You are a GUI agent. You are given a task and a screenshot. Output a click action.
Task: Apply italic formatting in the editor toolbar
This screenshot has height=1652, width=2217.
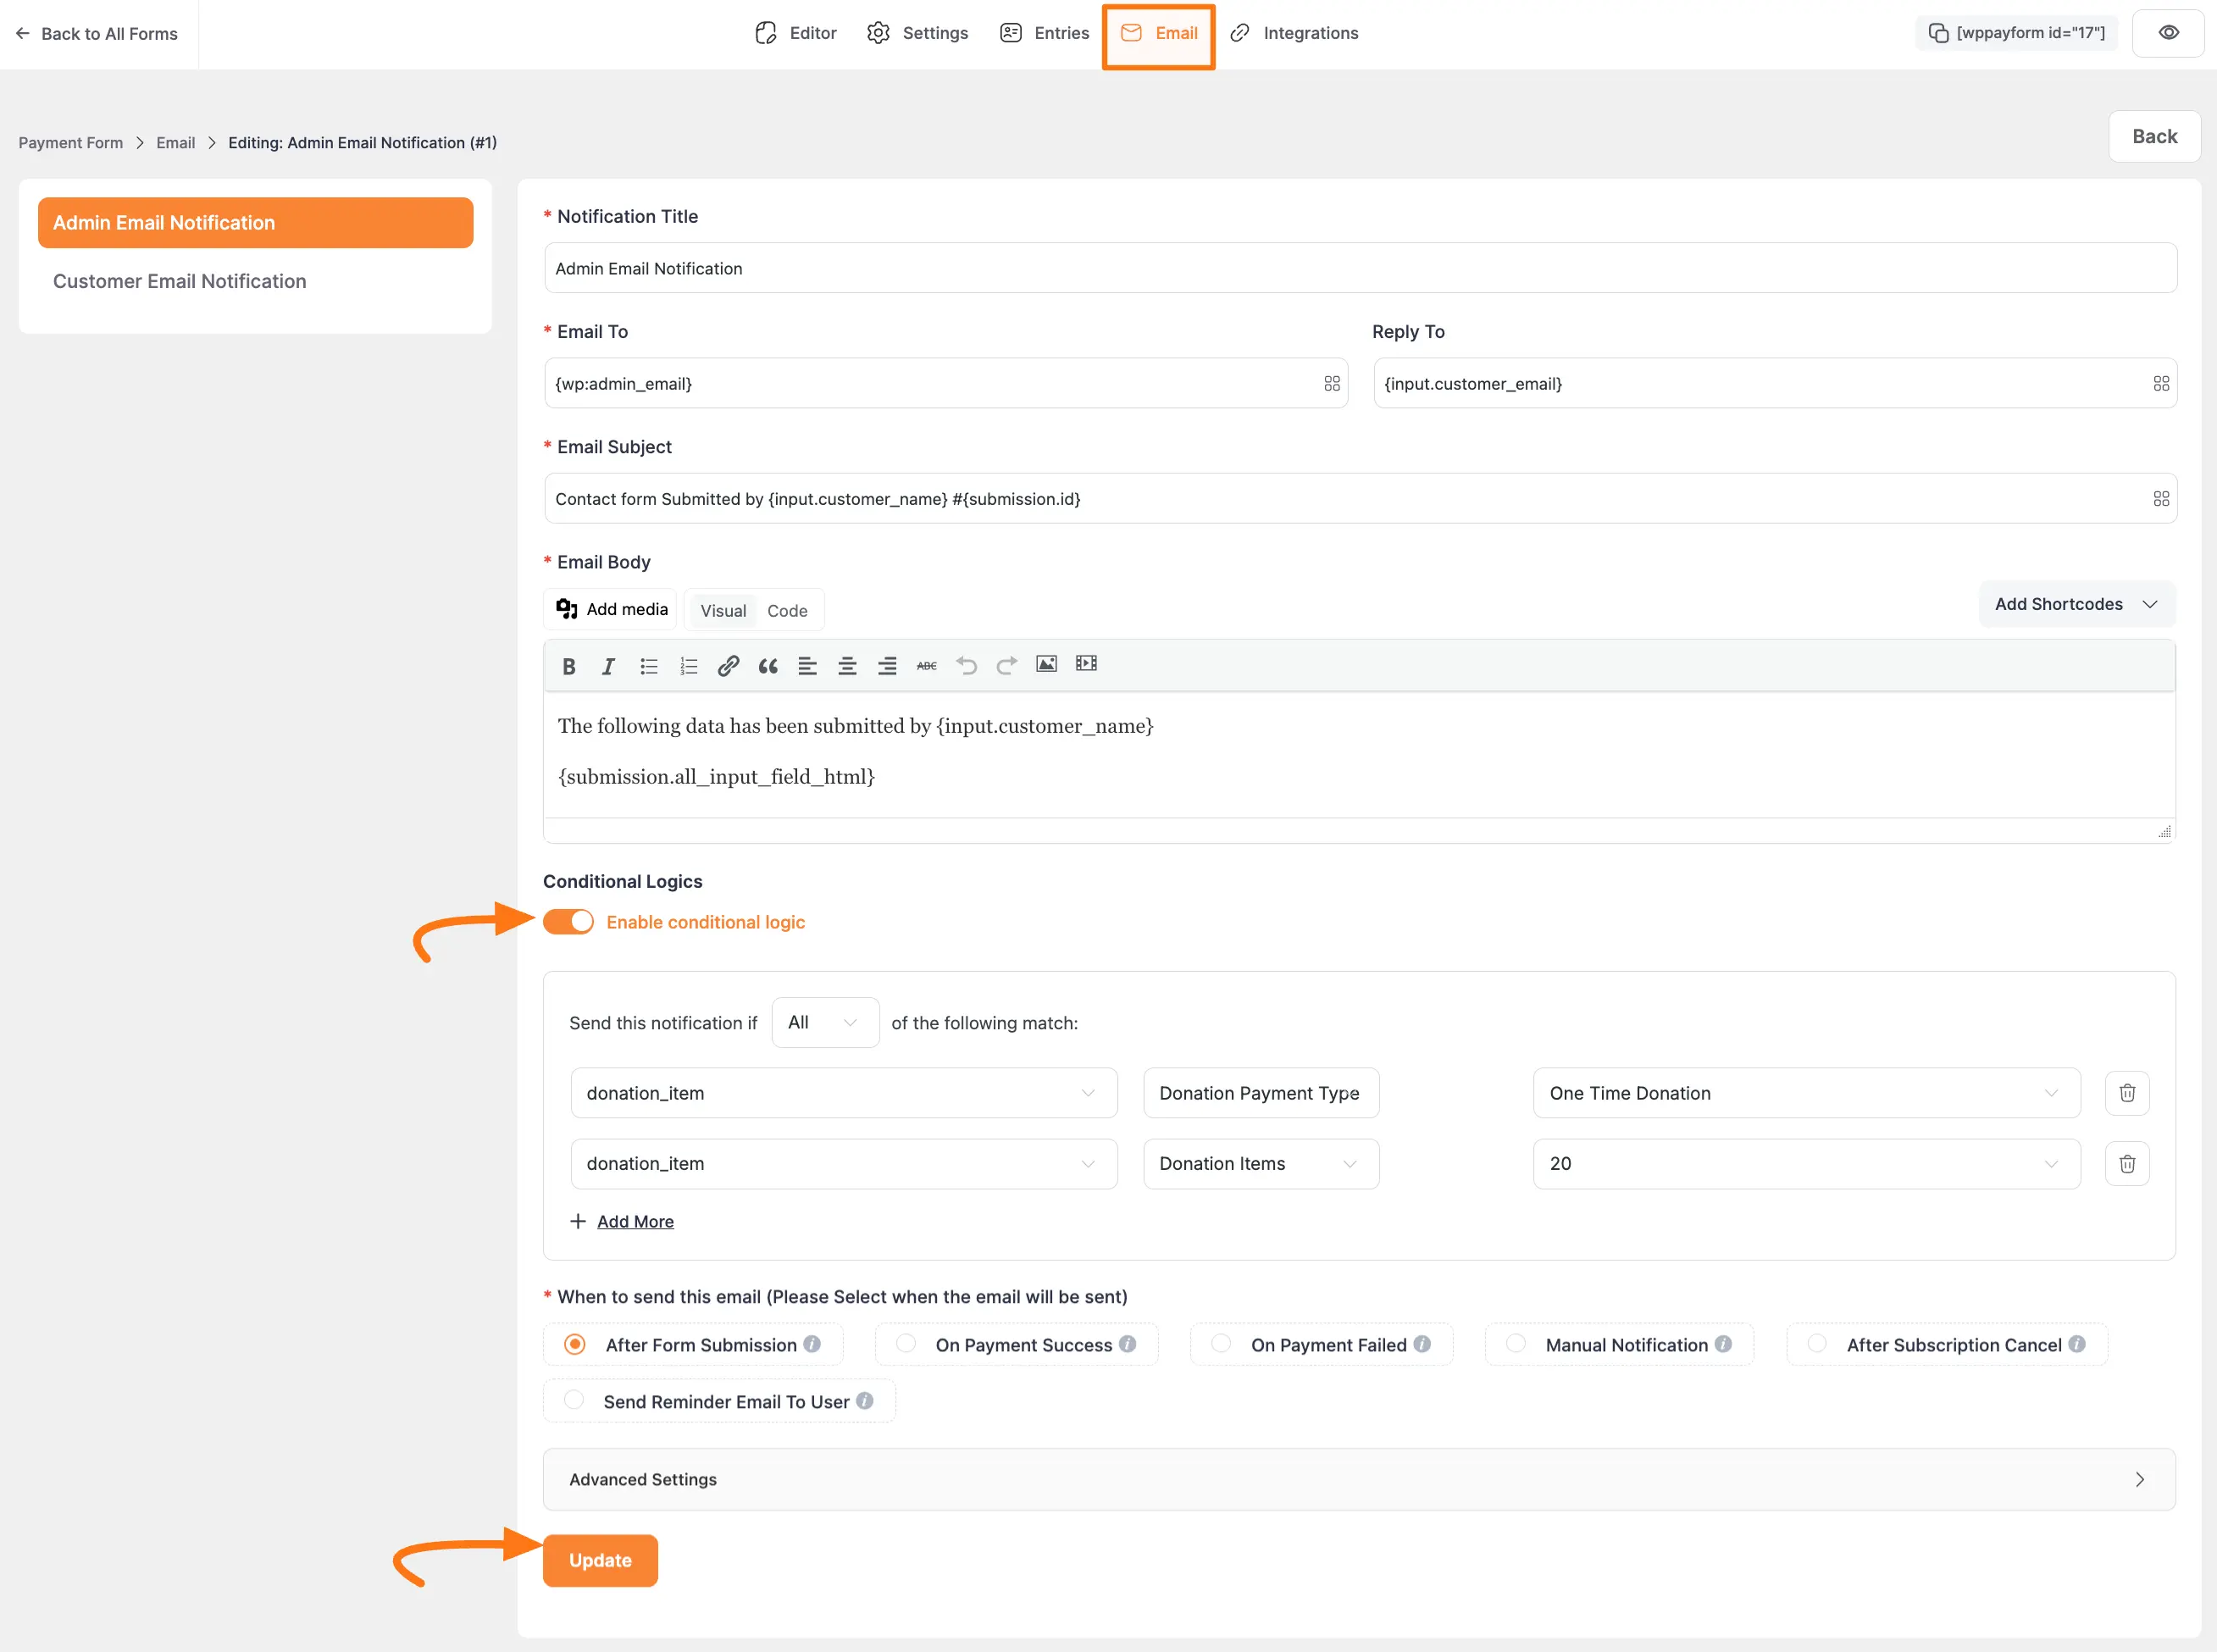[x=608, y=665]
